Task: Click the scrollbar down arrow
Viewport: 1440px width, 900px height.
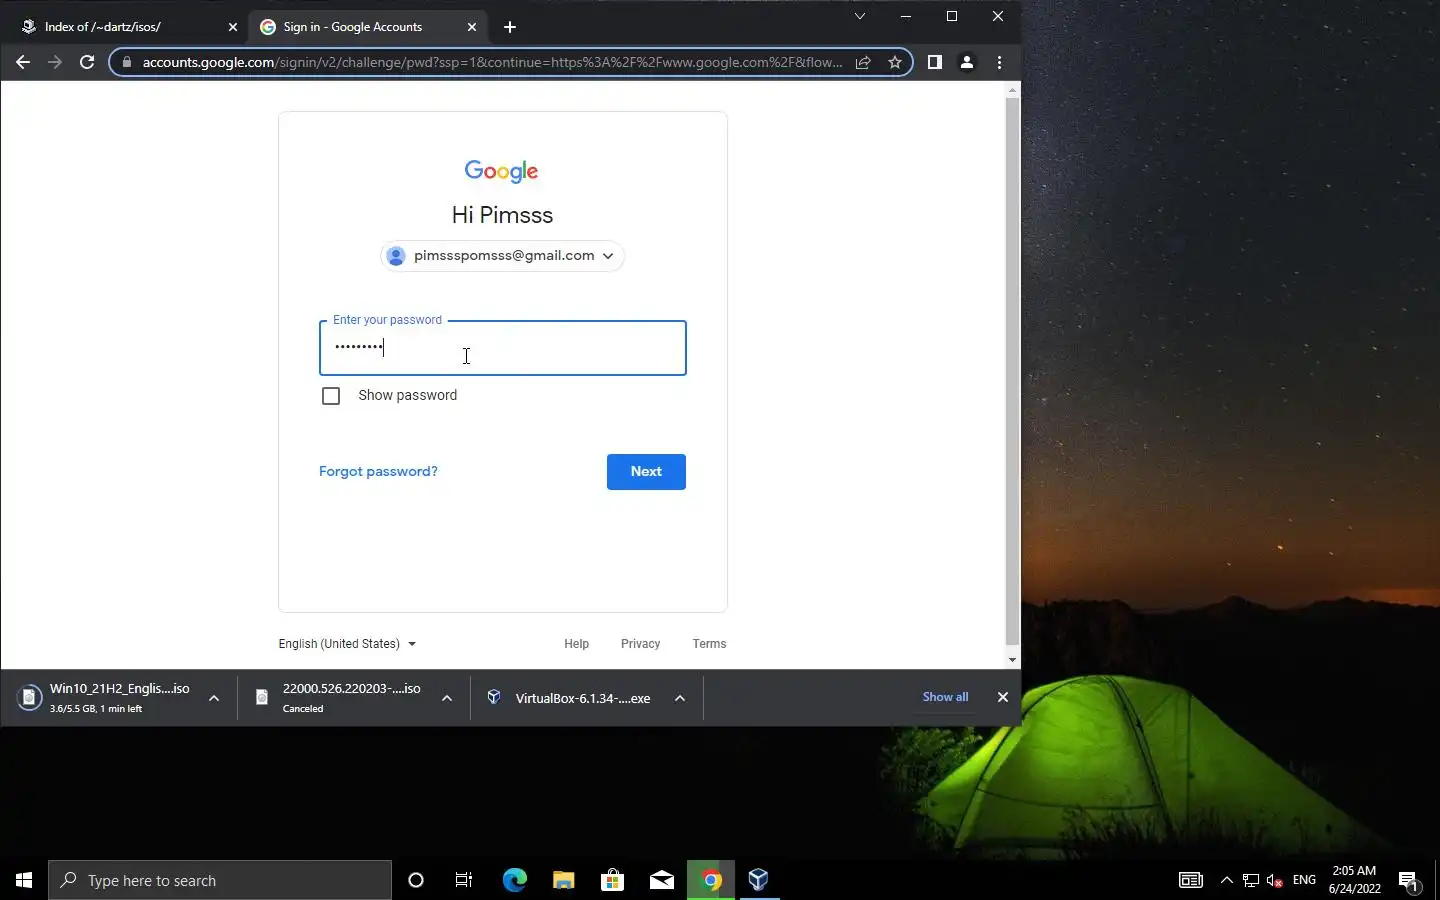Action: point(1012,660)
